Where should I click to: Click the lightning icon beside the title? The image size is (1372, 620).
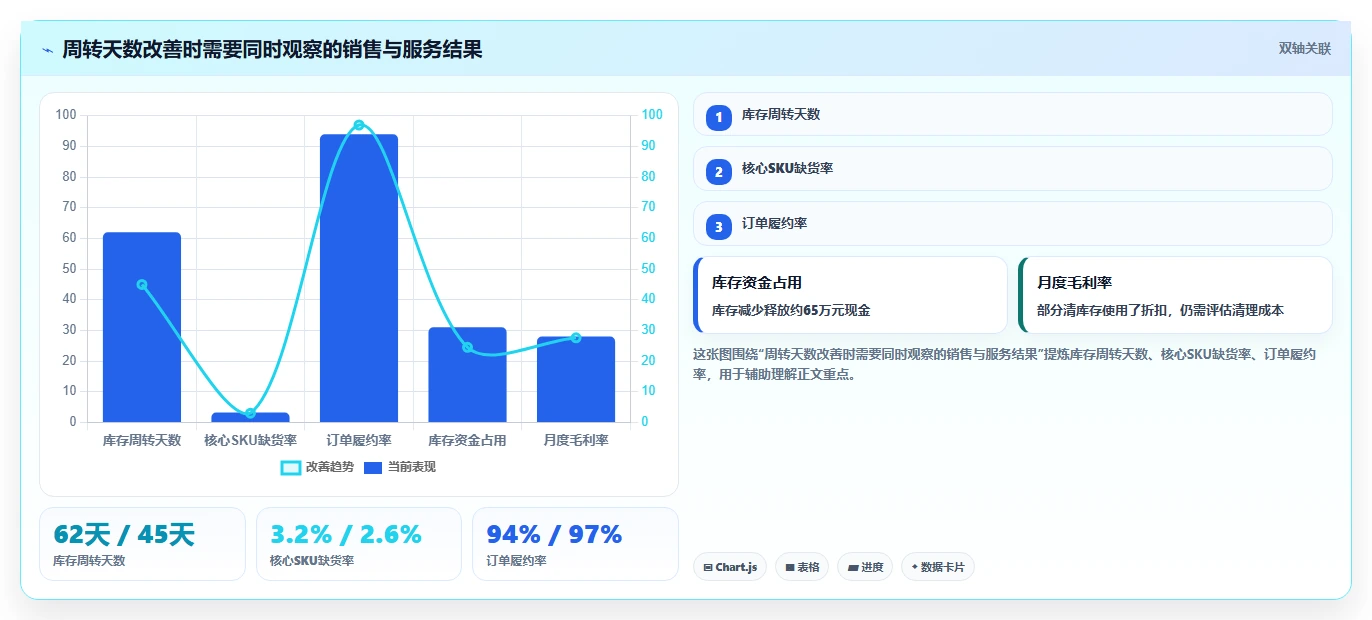(47, 50)
